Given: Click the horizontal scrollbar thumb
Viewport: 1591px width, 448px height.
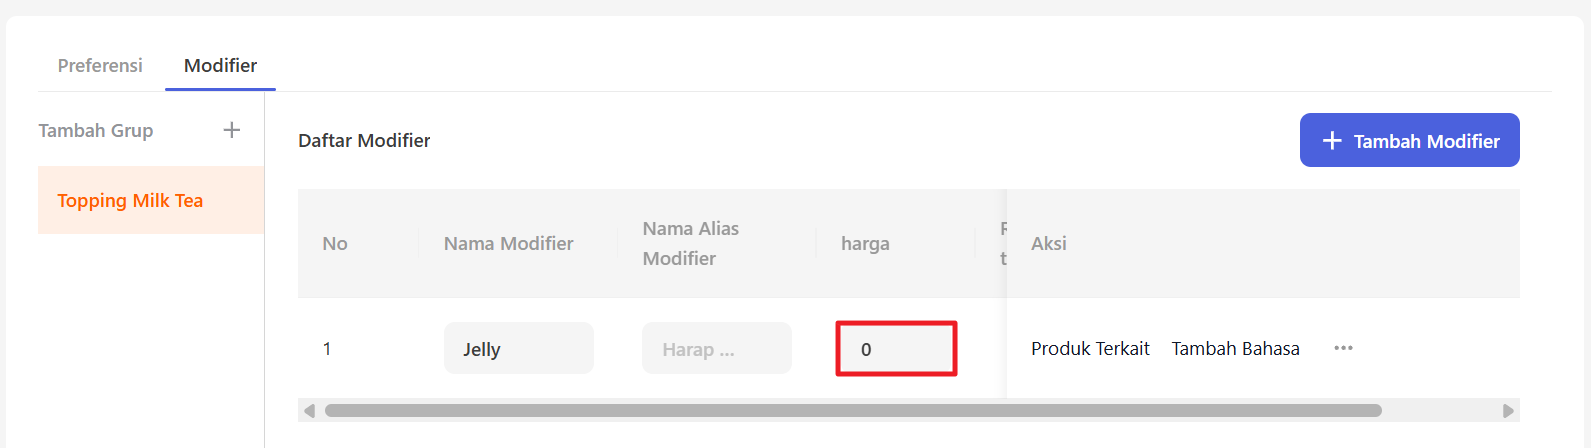Looking at the screenshot, I should (853, 411).
